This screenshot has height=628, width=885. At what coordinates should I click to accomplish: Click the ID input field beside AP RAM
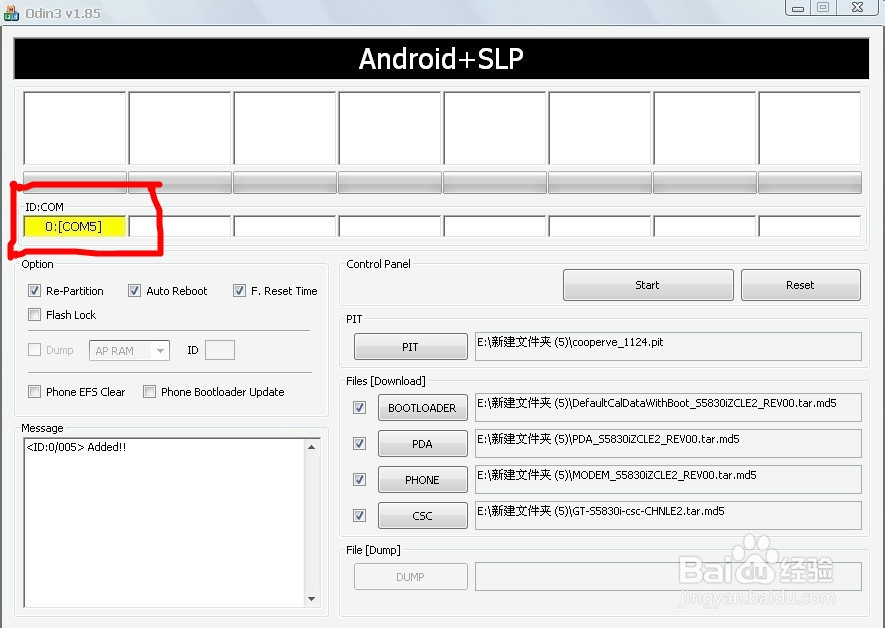[220, 350]
